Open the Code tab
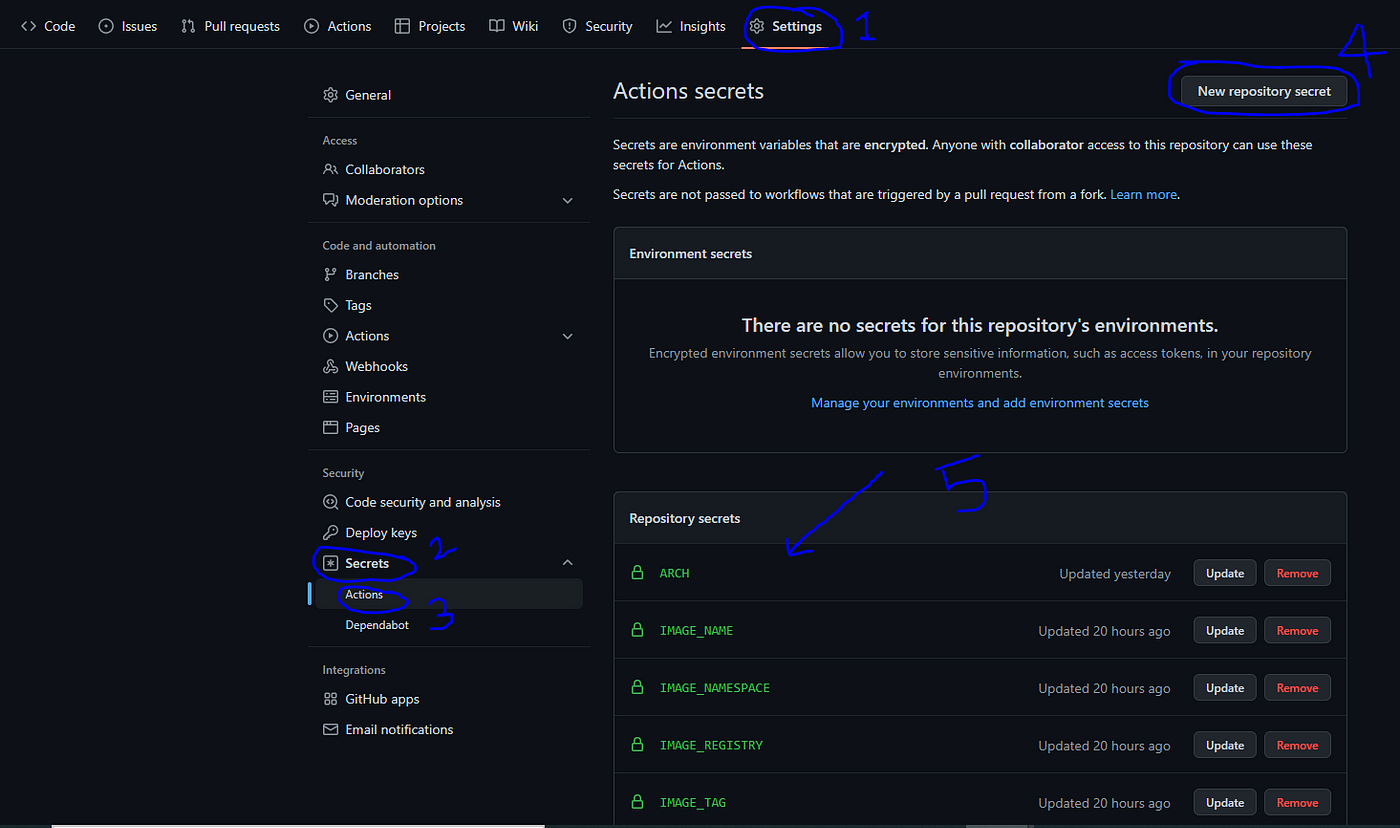 tap(48, 26)
